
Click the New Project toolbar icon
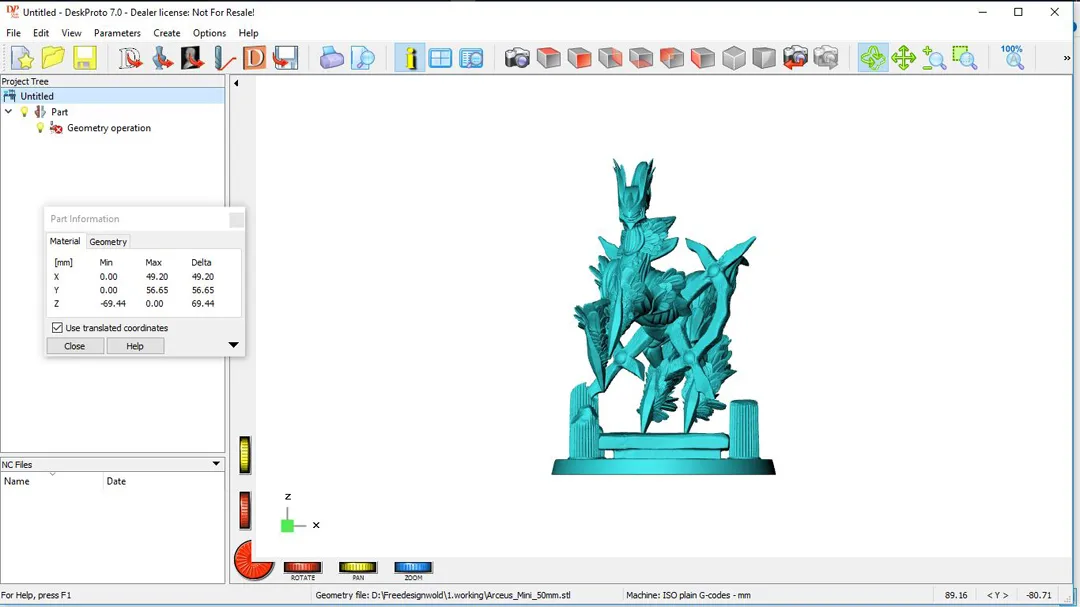22,58
